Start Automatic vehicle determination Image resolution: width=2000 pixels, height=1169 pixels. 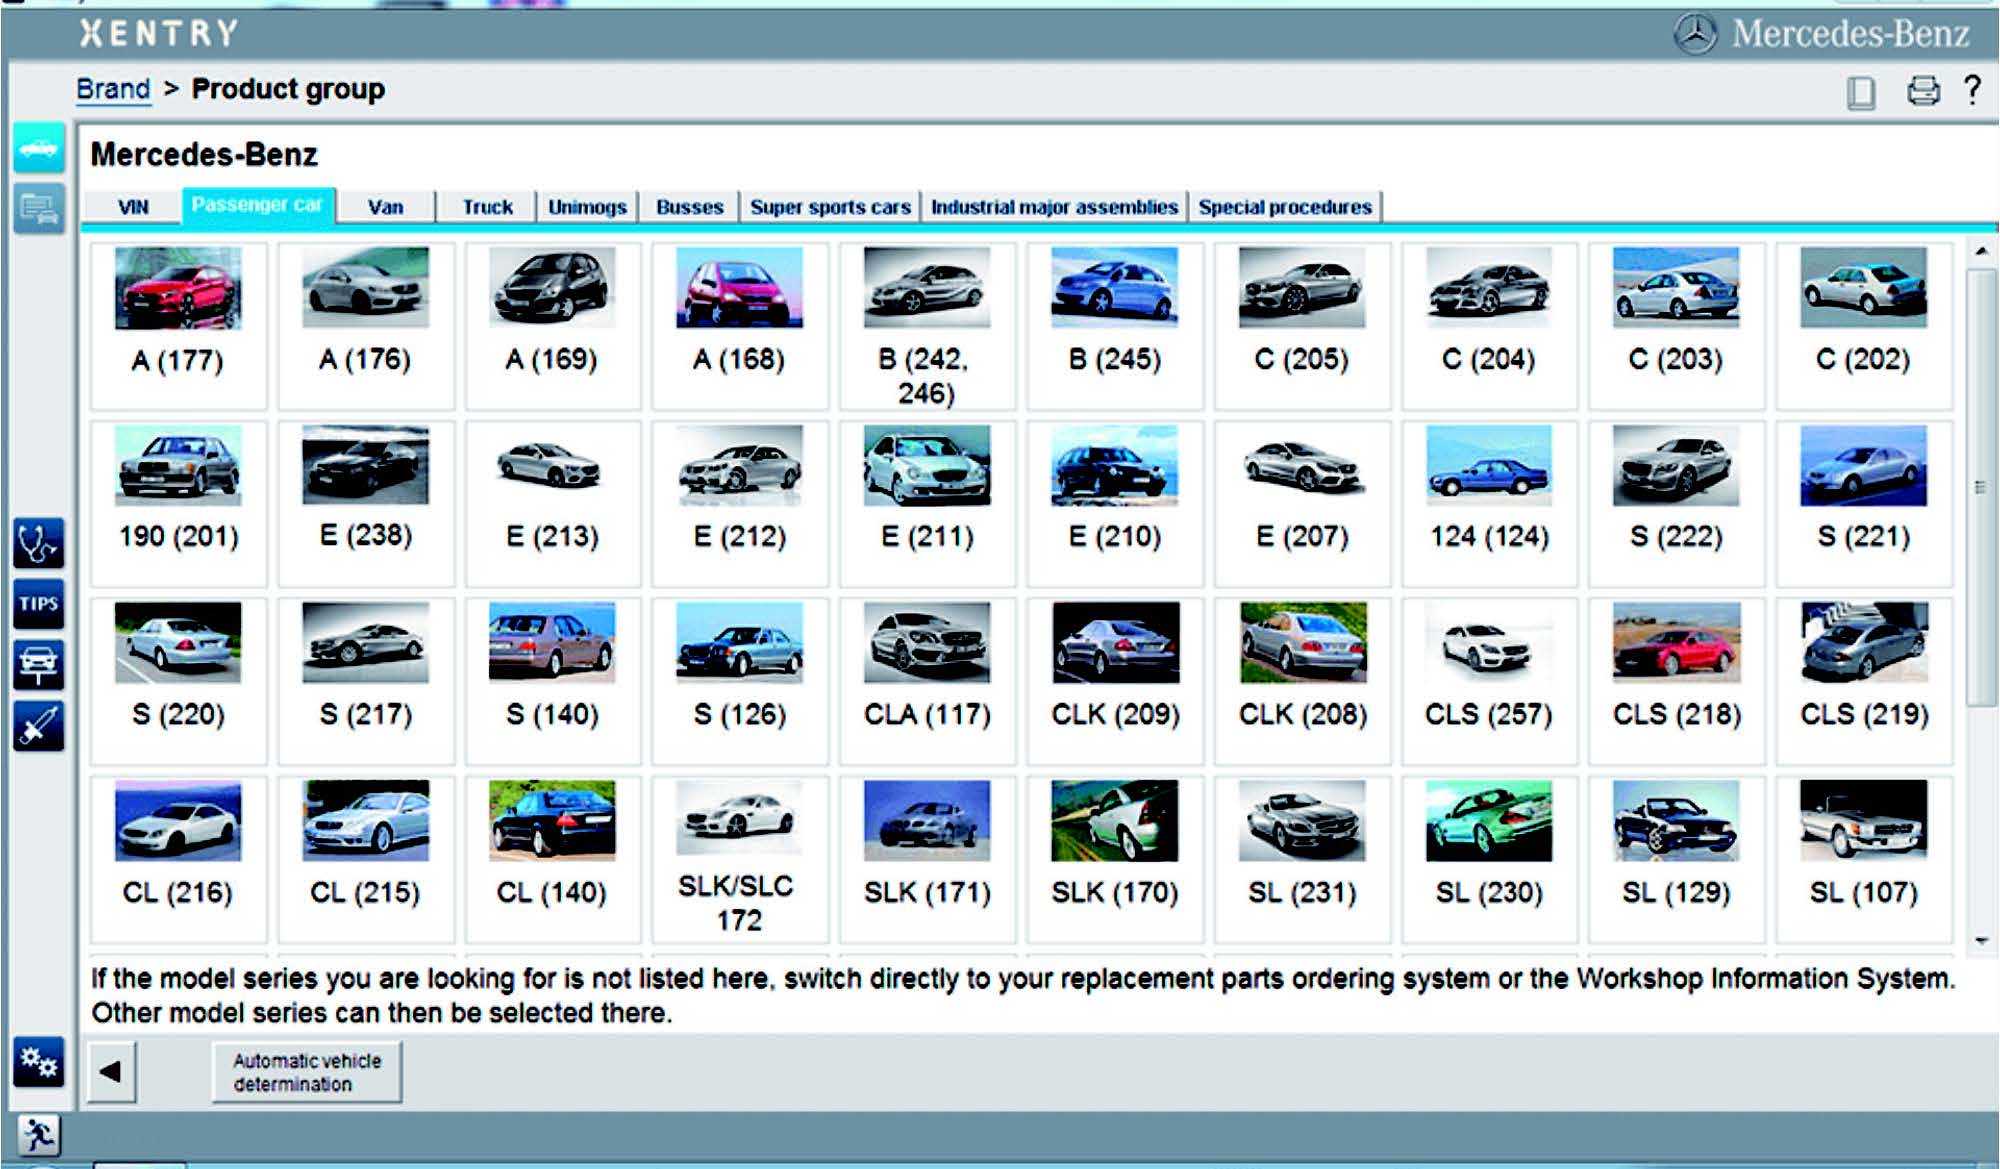click(307, 1072)
